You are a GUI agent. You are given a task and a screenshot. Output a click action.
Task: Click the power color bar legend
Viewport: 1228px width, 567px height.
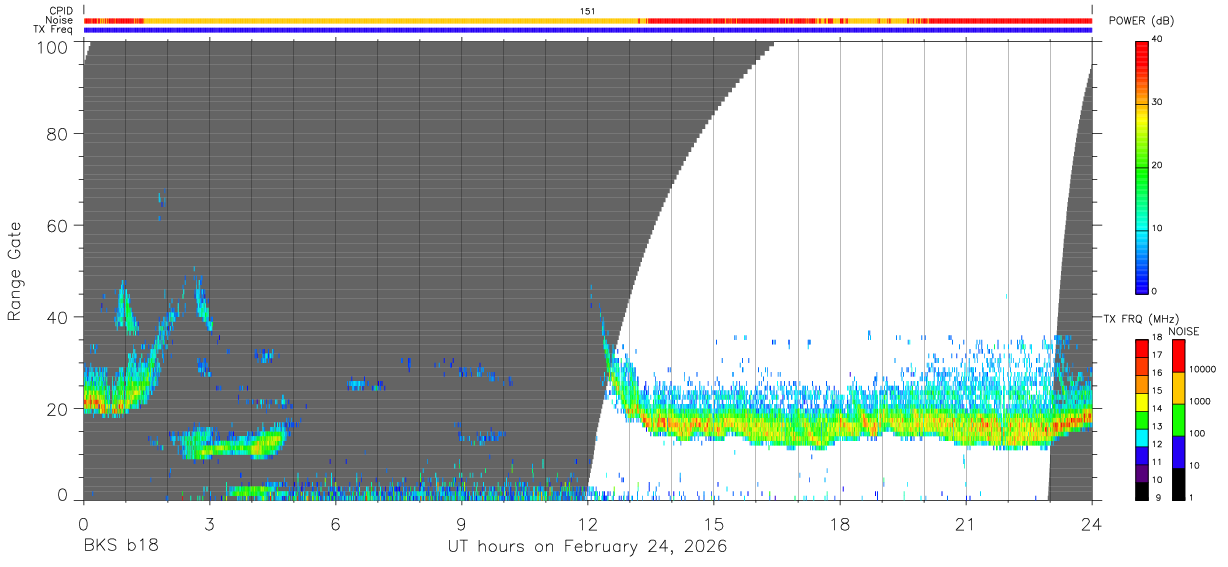[1143, 166]
